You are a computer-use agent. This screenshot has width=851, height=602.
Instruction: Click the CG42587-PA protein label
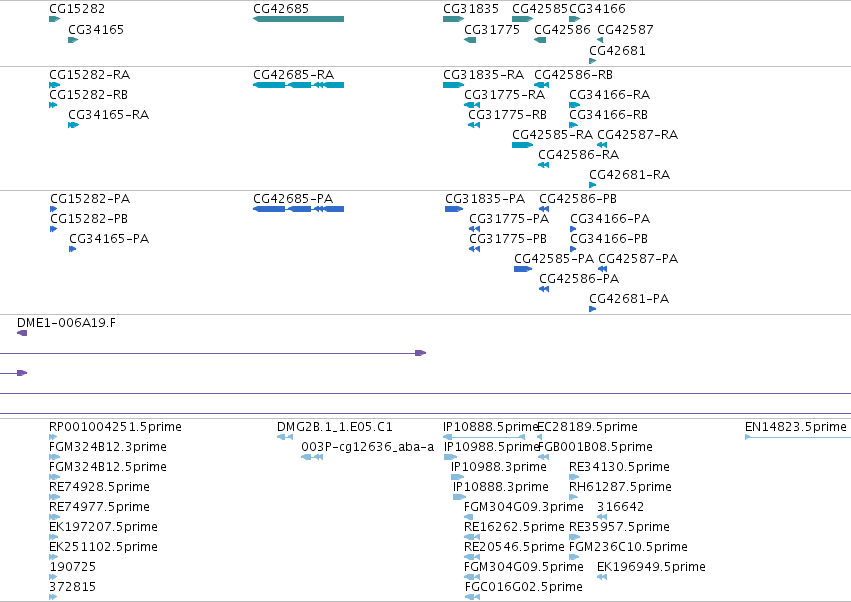coord(638,259)
